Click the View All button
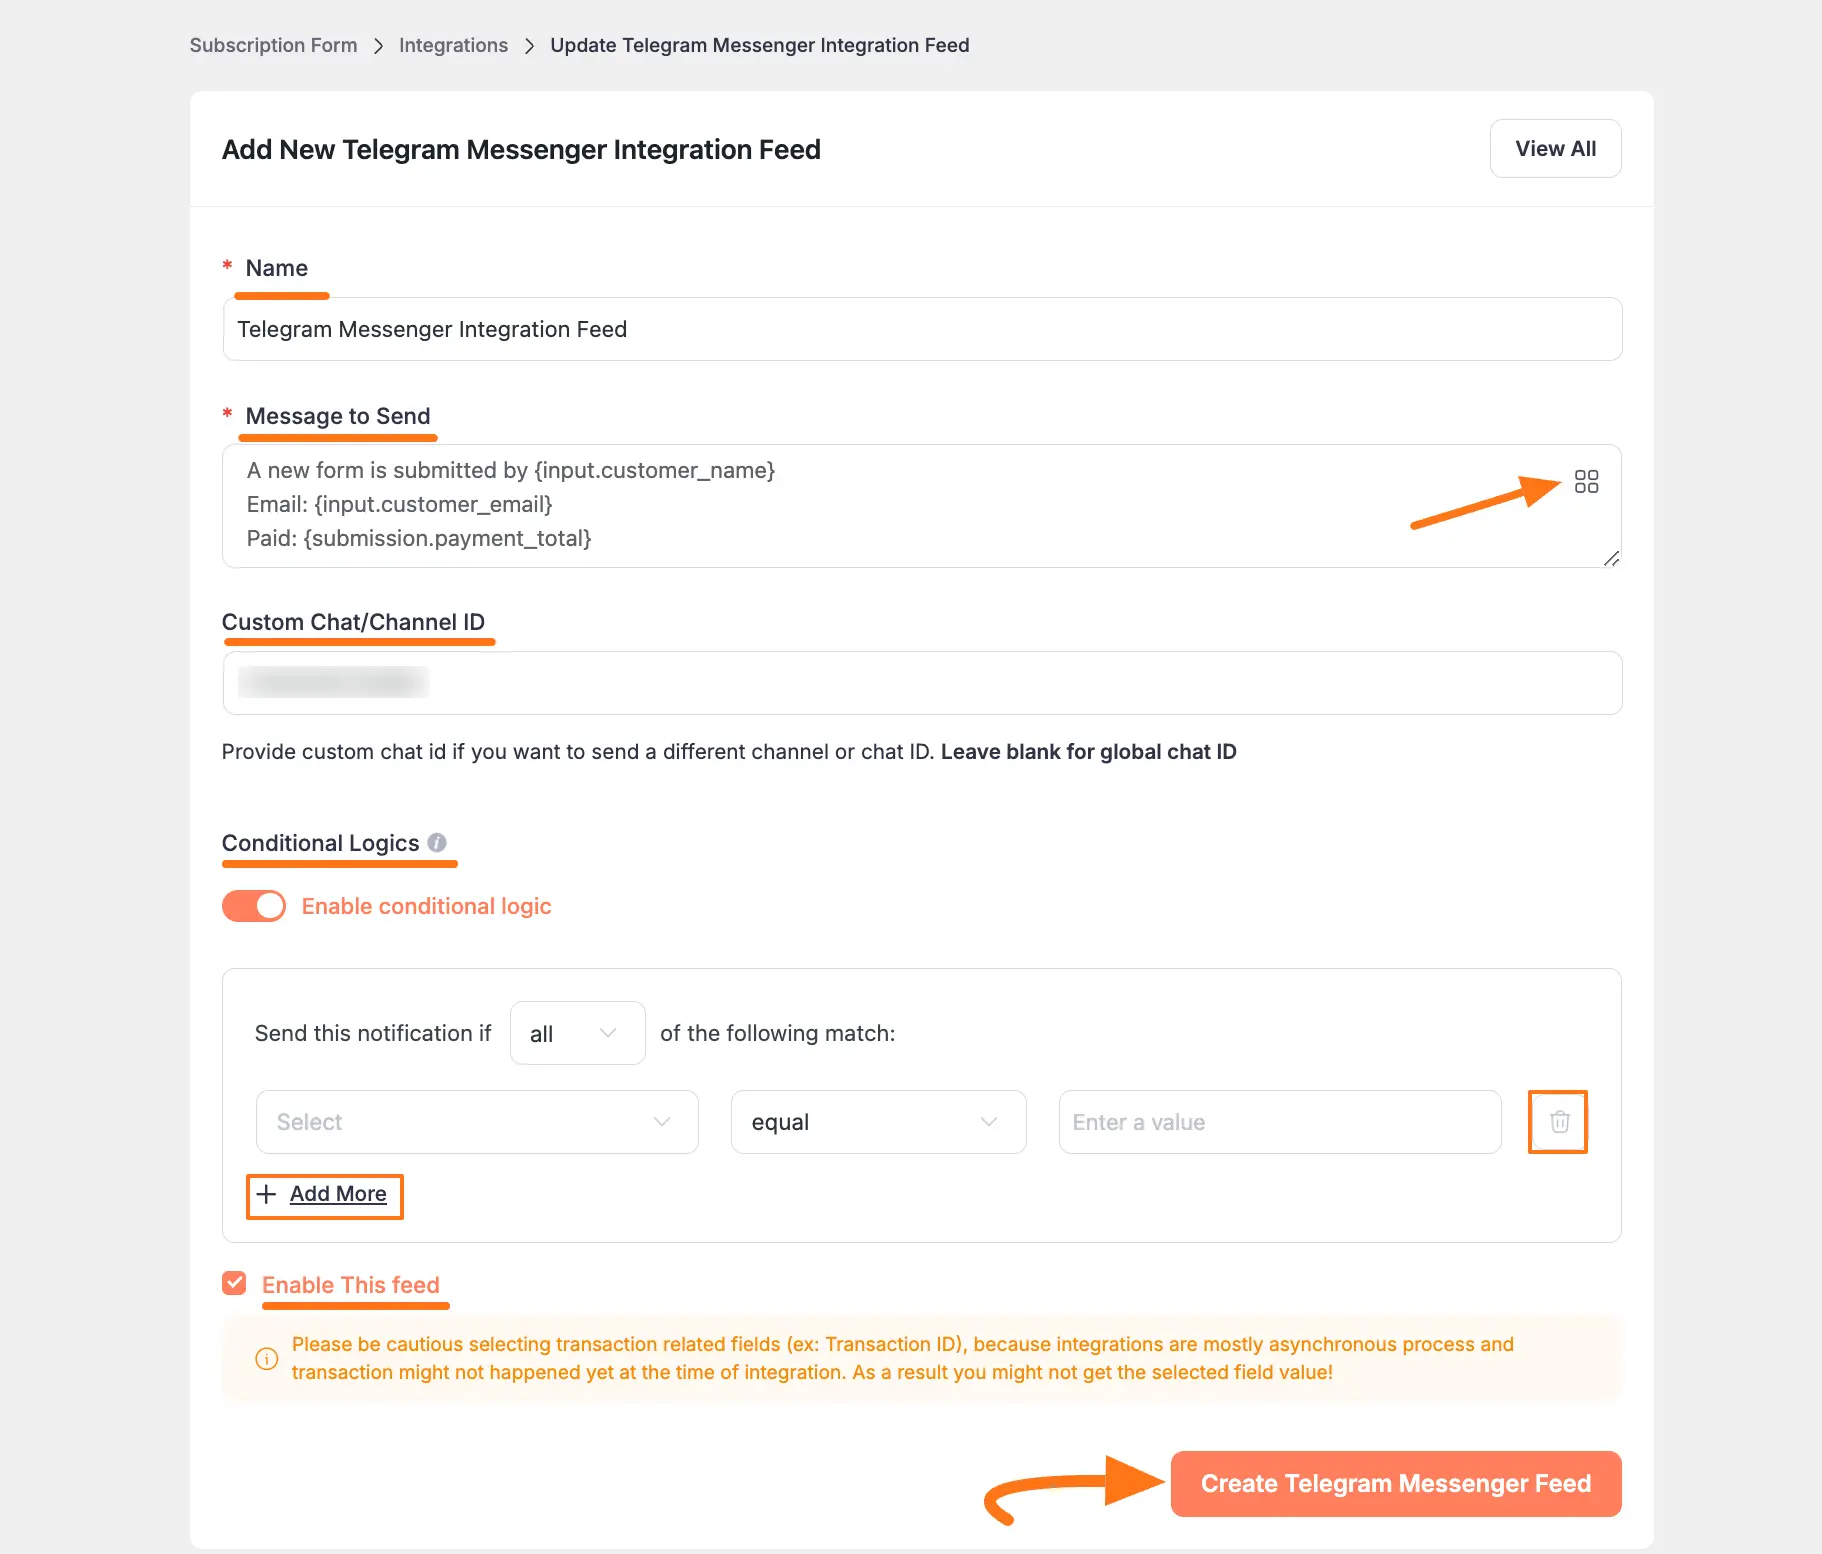Screen dimensions: 1822x1554 coord(1555,149)
